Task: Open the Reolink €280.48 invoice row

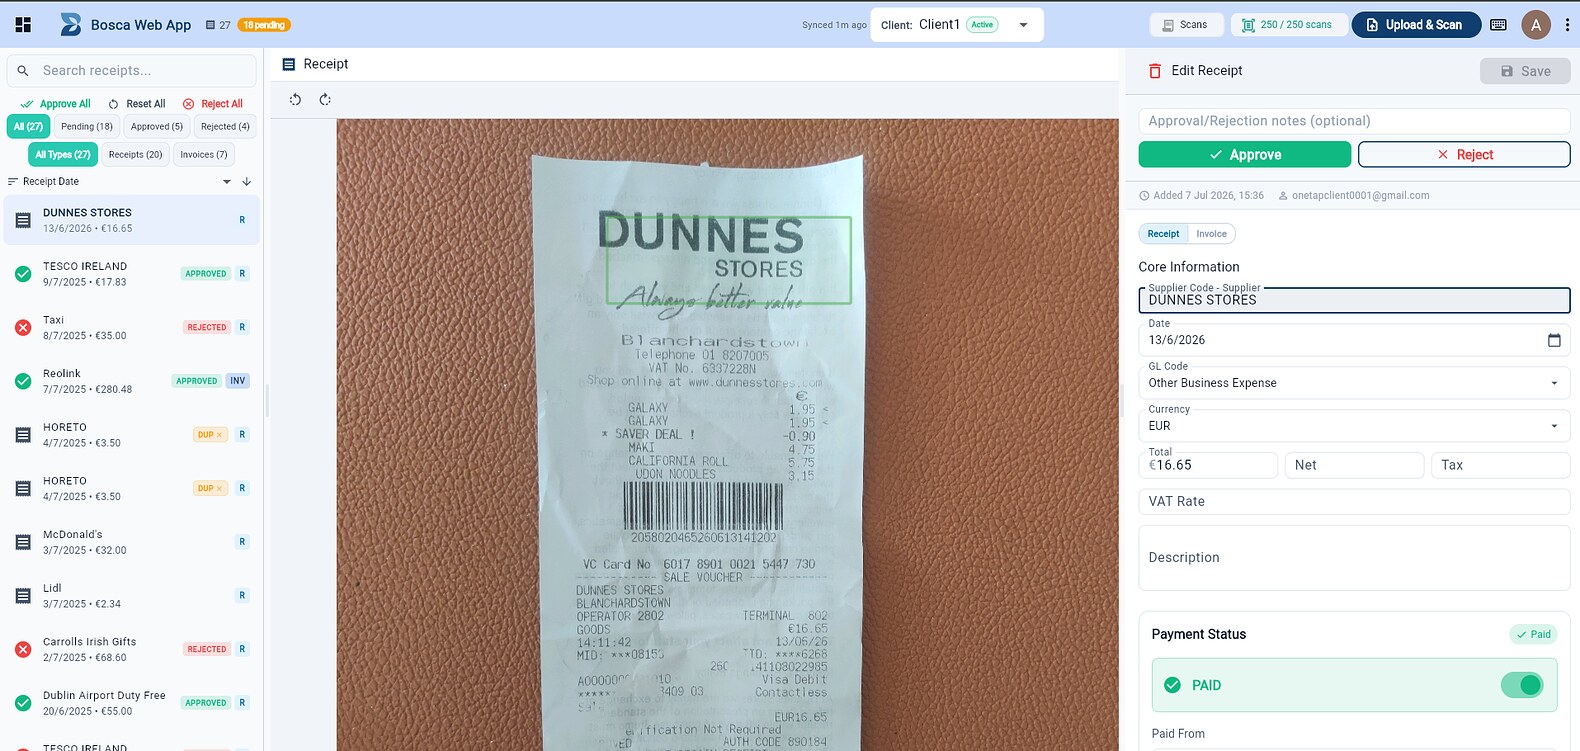Action: click(132, 381)
